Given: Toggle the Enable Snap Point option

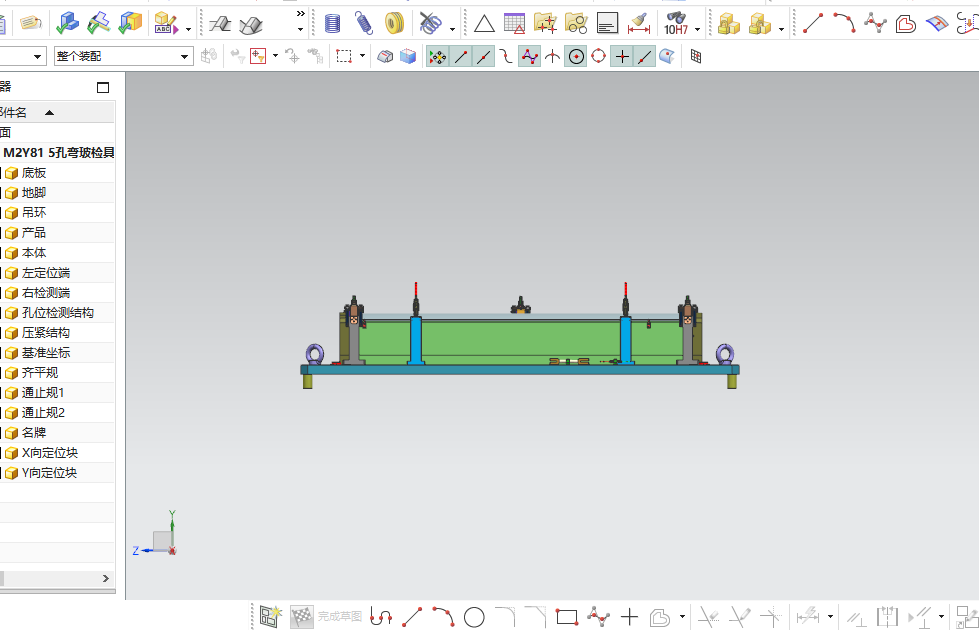Looking at the screenshot, I should tap(438, 57).
